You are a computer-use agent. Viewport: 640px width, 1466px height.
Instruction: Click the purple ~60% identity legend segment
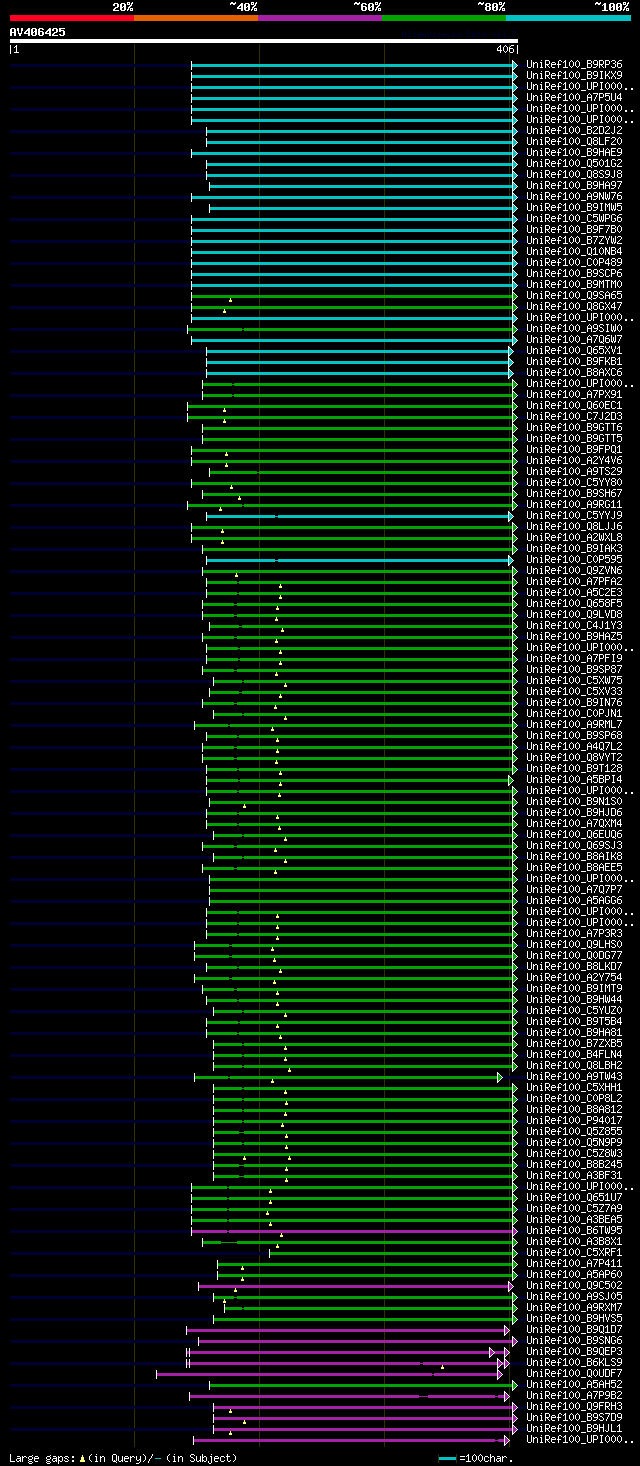[x=320, y=17]
